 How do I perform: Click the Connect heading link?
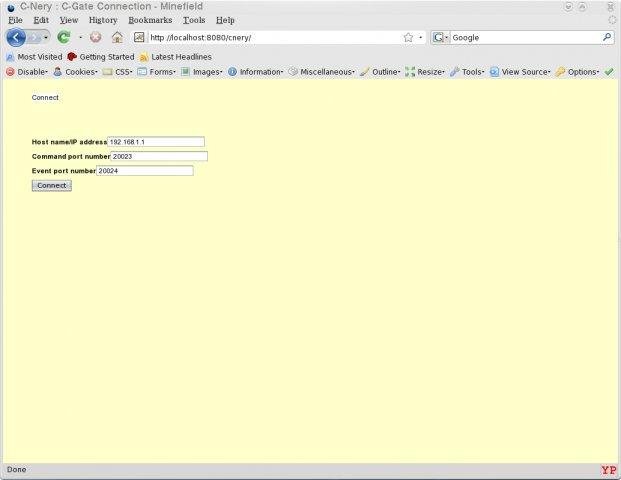tap(45, 97)
